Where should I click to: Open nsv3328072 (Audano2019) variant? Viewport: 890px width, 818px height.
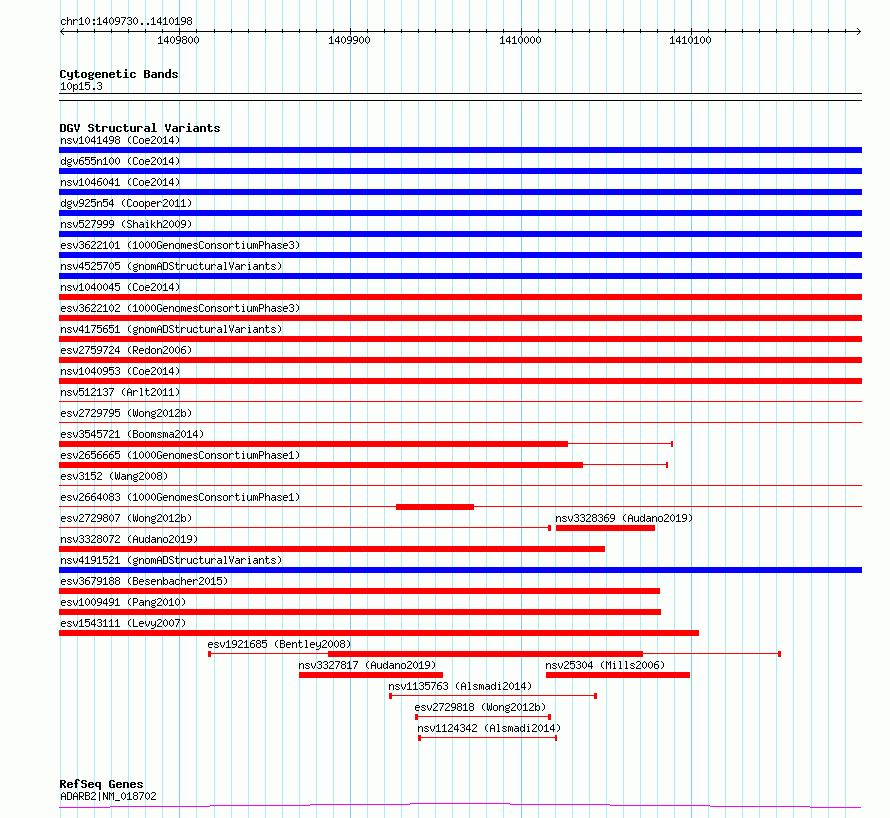[x=129, y=539]
